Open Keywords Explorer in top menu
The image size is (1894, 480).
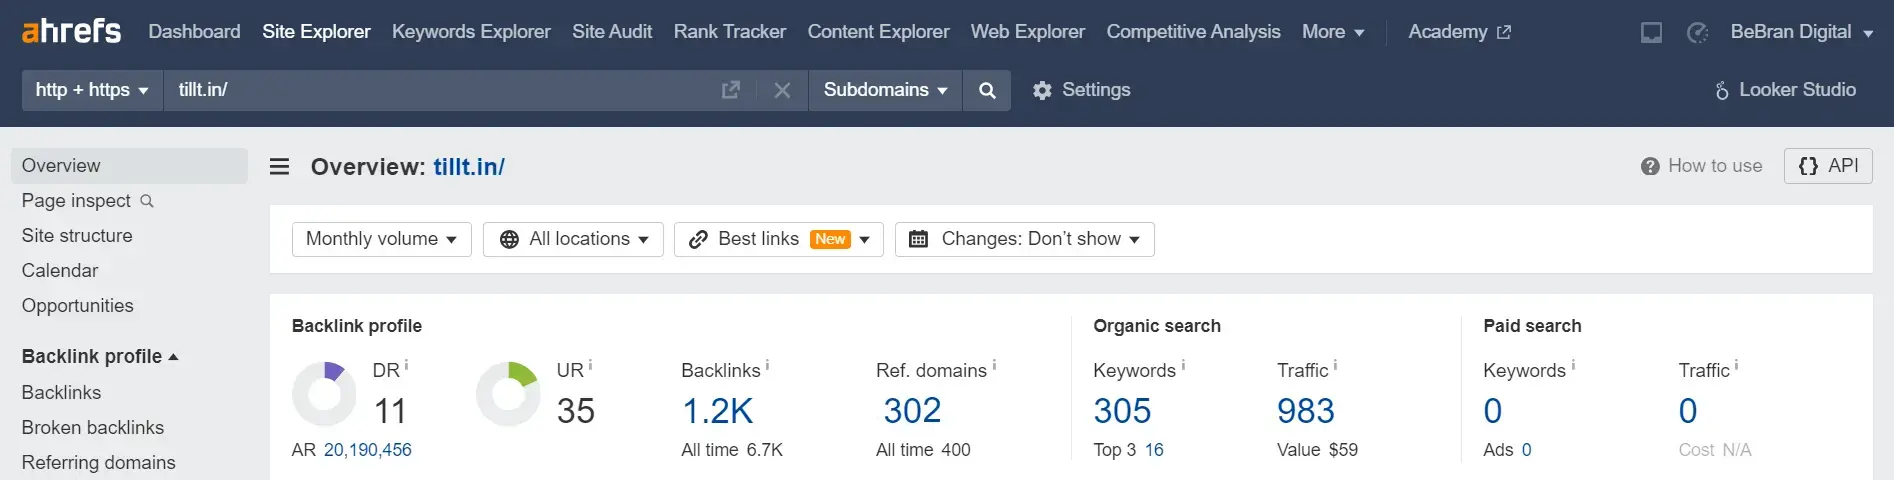pyautogui.click(x=471, y=32)
